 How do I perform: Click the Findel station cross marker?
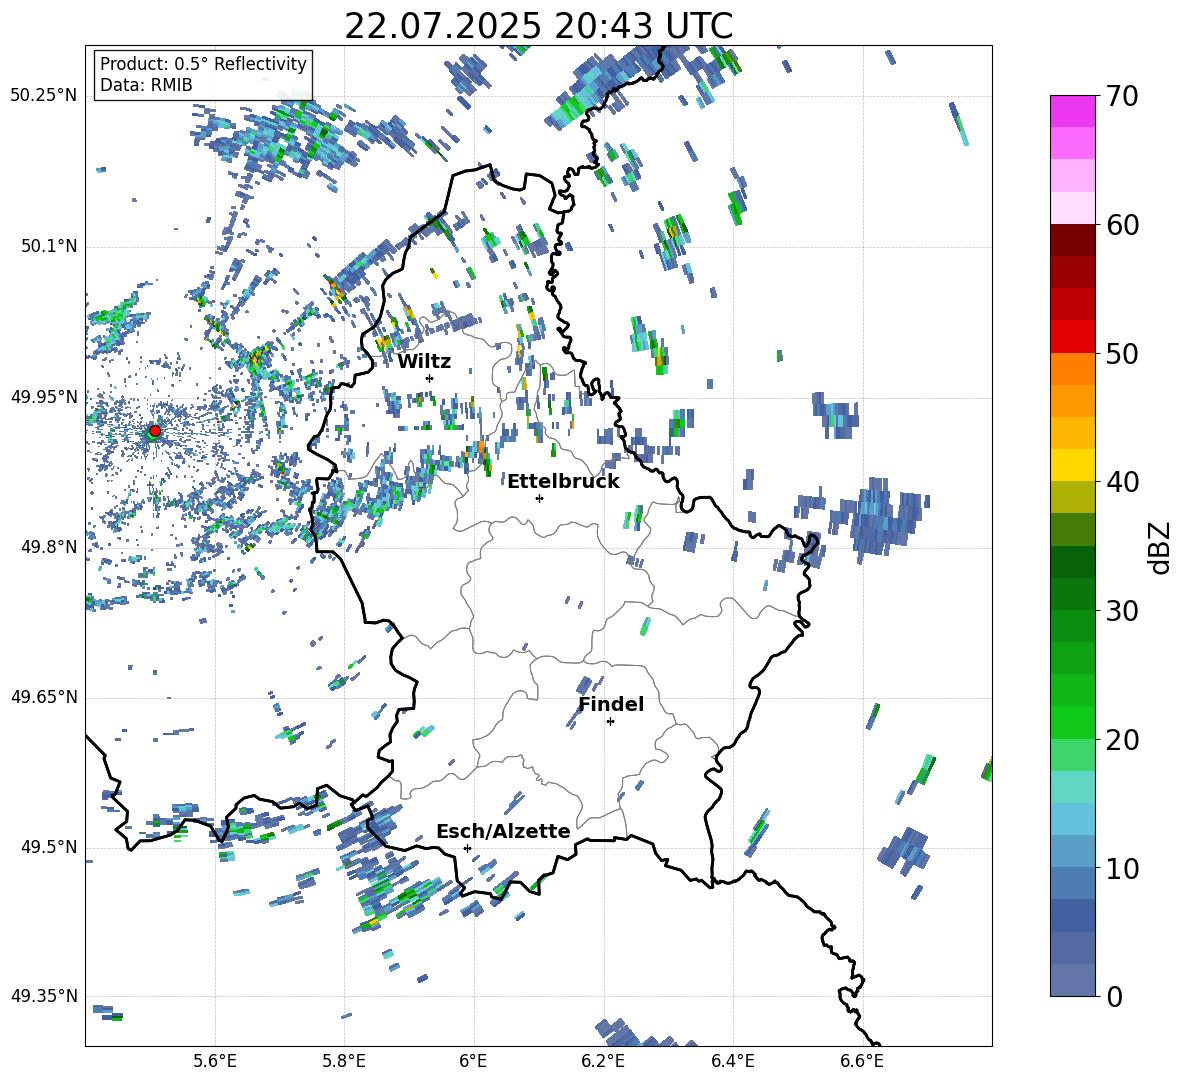pyautogui.click(x=610, y=722)
